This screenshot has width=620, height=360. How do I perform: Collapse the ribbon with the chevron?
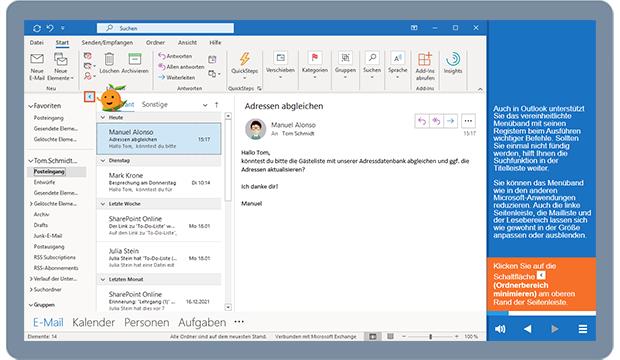[x=480, y=89]
